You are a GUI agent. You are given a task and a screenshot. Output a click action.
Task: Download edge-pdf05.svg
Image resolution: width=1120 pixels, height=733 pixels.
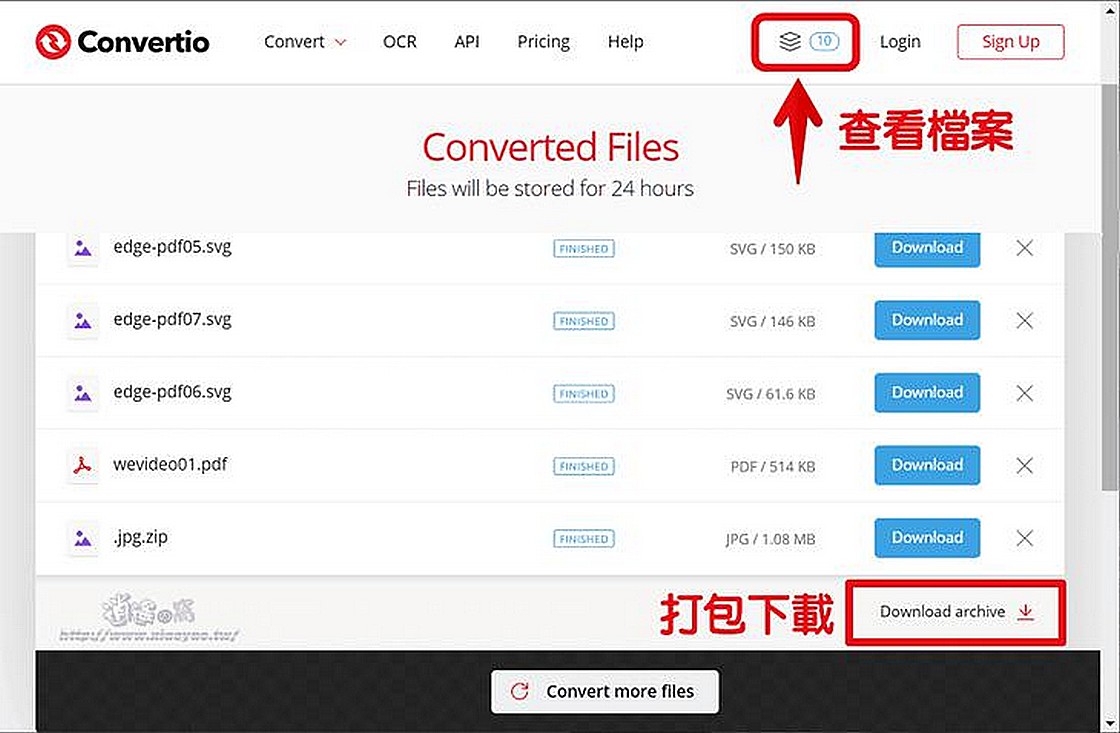pyautogui.click(x=927, y=249)
